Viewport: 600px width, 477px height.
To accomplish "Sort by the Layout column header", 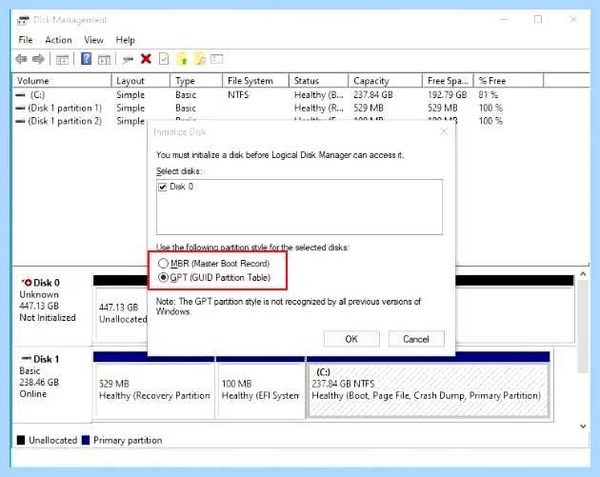I will click(140, 81).
